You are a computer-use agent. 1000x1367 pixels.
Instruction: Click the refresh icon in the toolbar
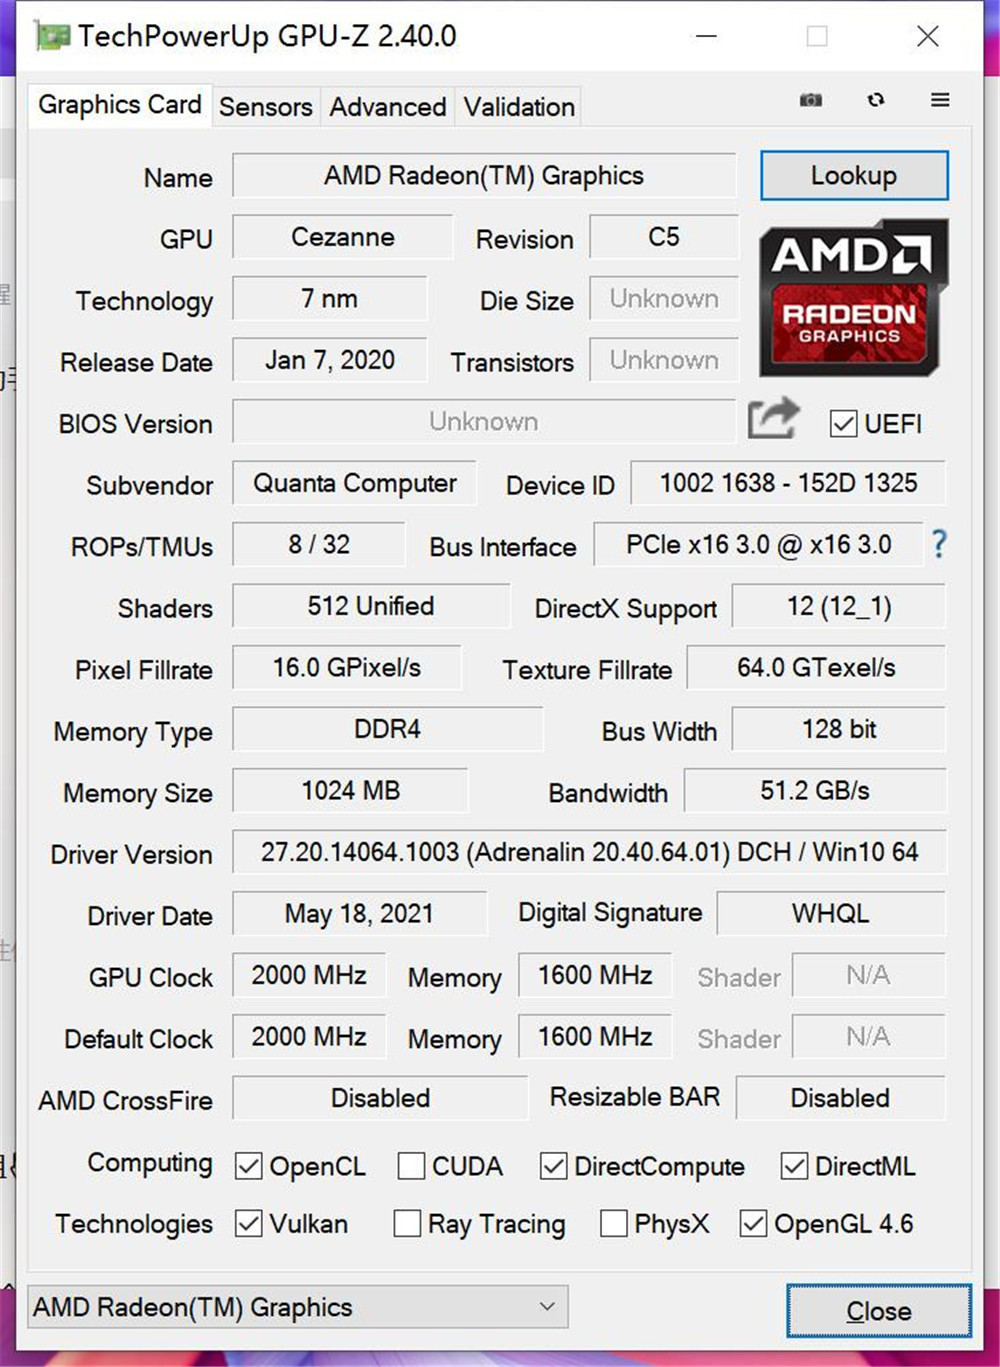(x=876, y=100)
